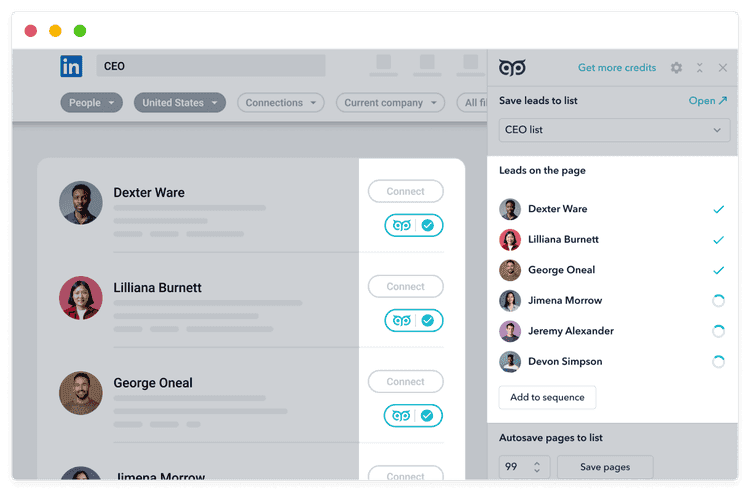Click the owl logo in extension panel
This screenshot has height=492, width=750.
click(512, 68)
